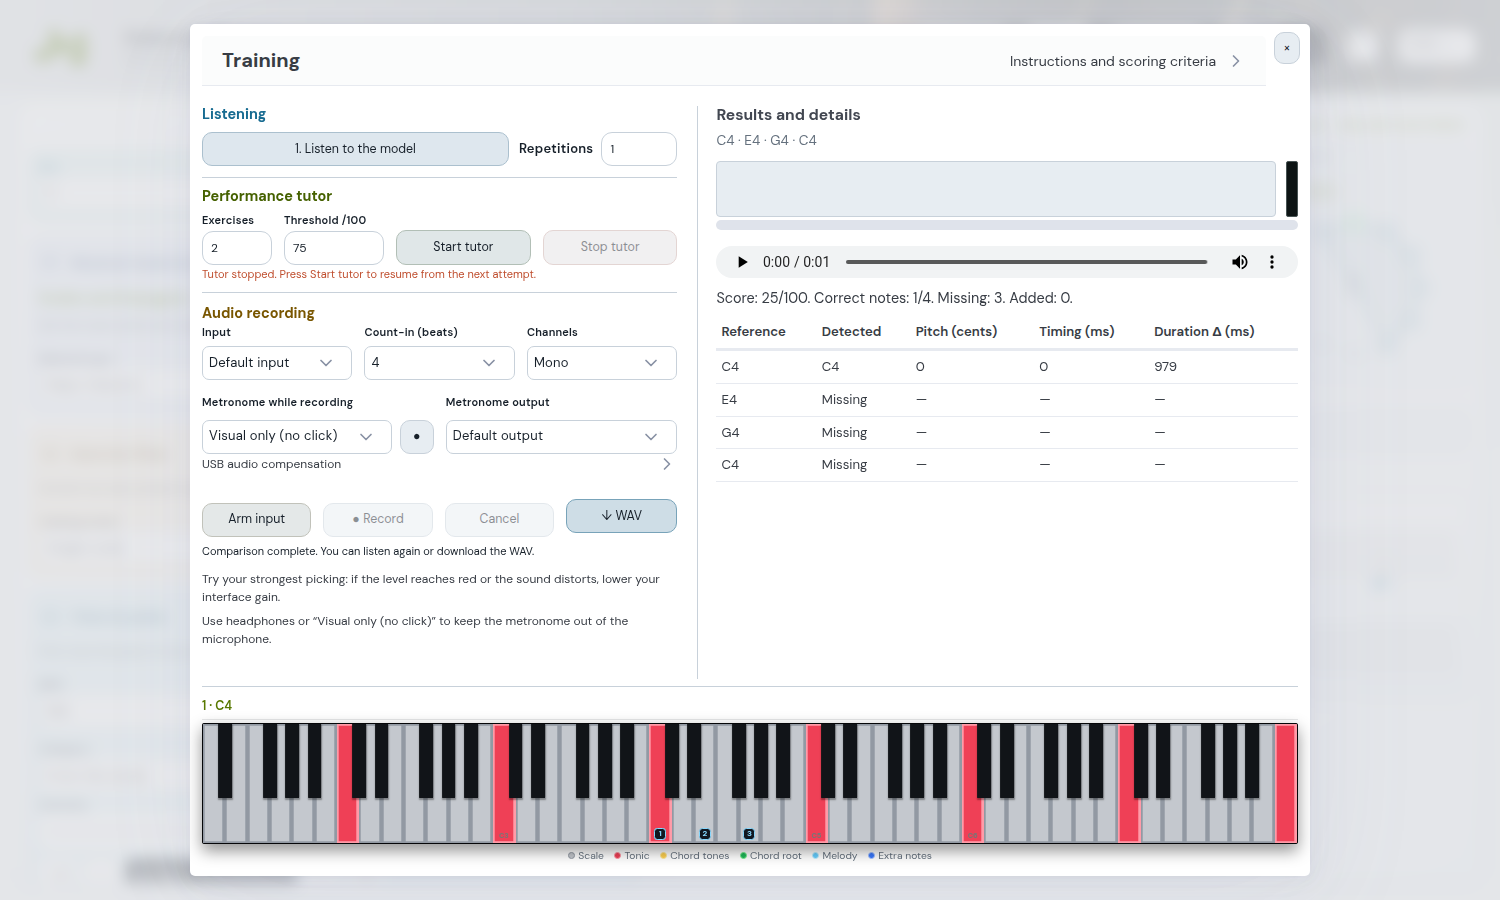Viewport: 1500px width, 900px height.
Task: Mute the audio player volume icon
Action: (1240, 262)
